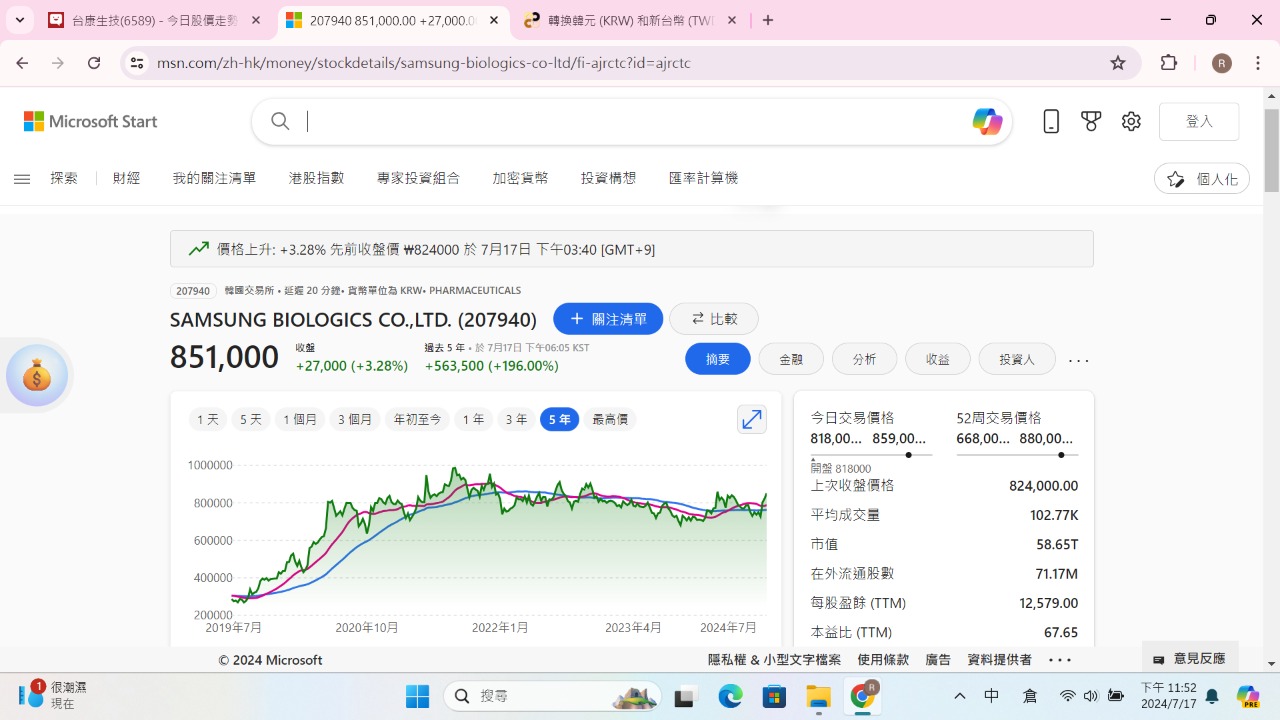Open the compare stocks icon
The height and width of the screenshot is (720, 1280).
pos(714,318)
